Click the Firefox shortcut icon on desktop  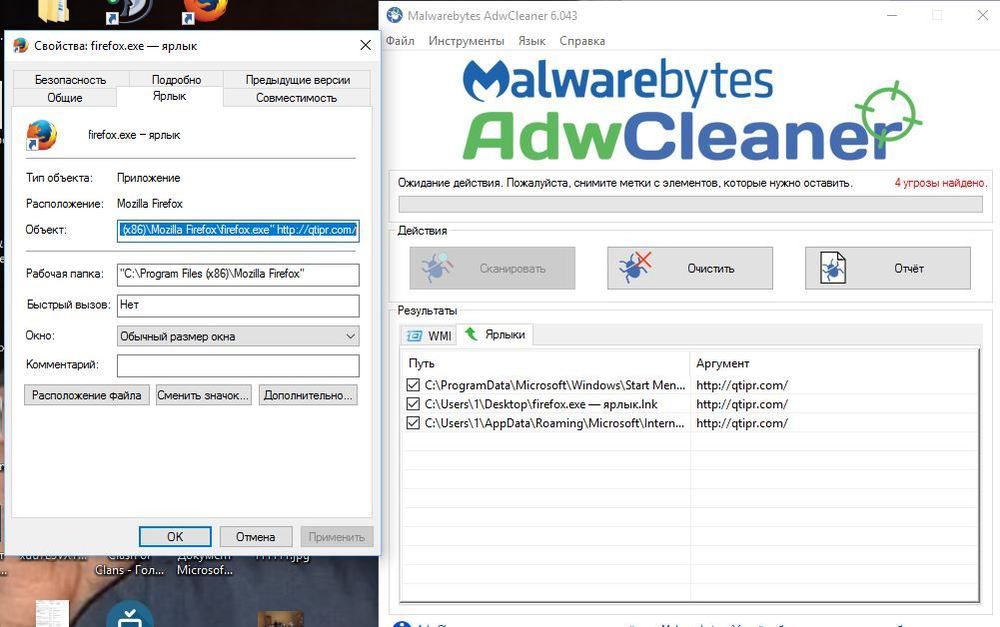[x=203, y=11]
